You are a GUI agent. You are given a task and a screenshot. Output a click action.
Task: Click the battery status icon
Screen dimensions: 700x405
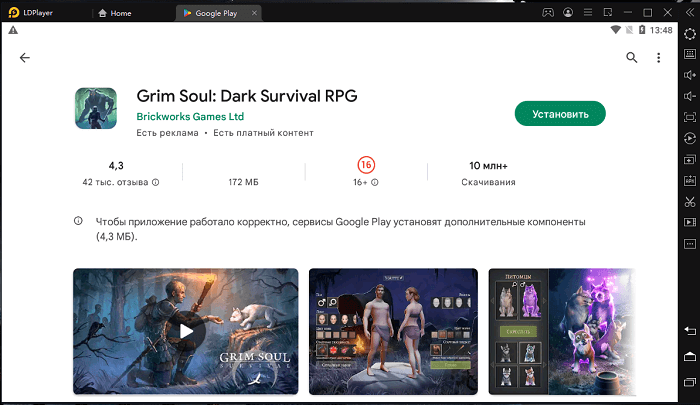click(642, 30)
